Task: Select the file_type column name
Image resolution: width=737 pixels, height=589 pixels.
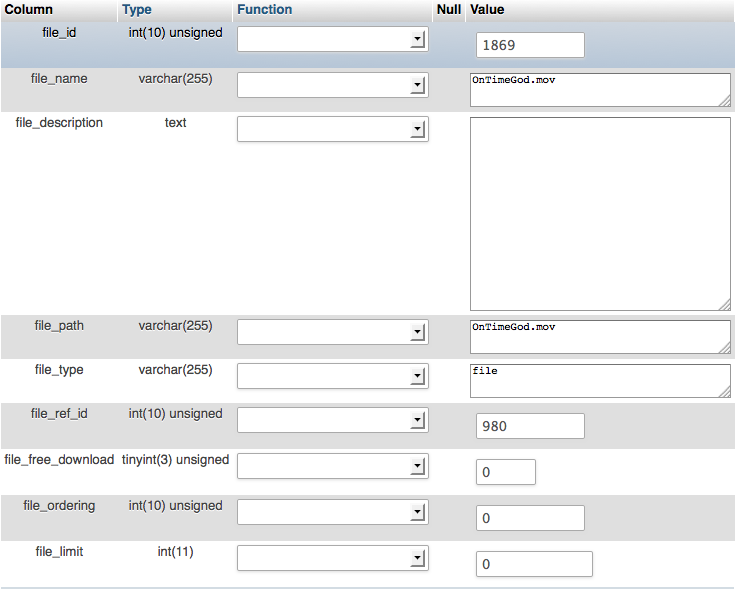Action: 59,370
